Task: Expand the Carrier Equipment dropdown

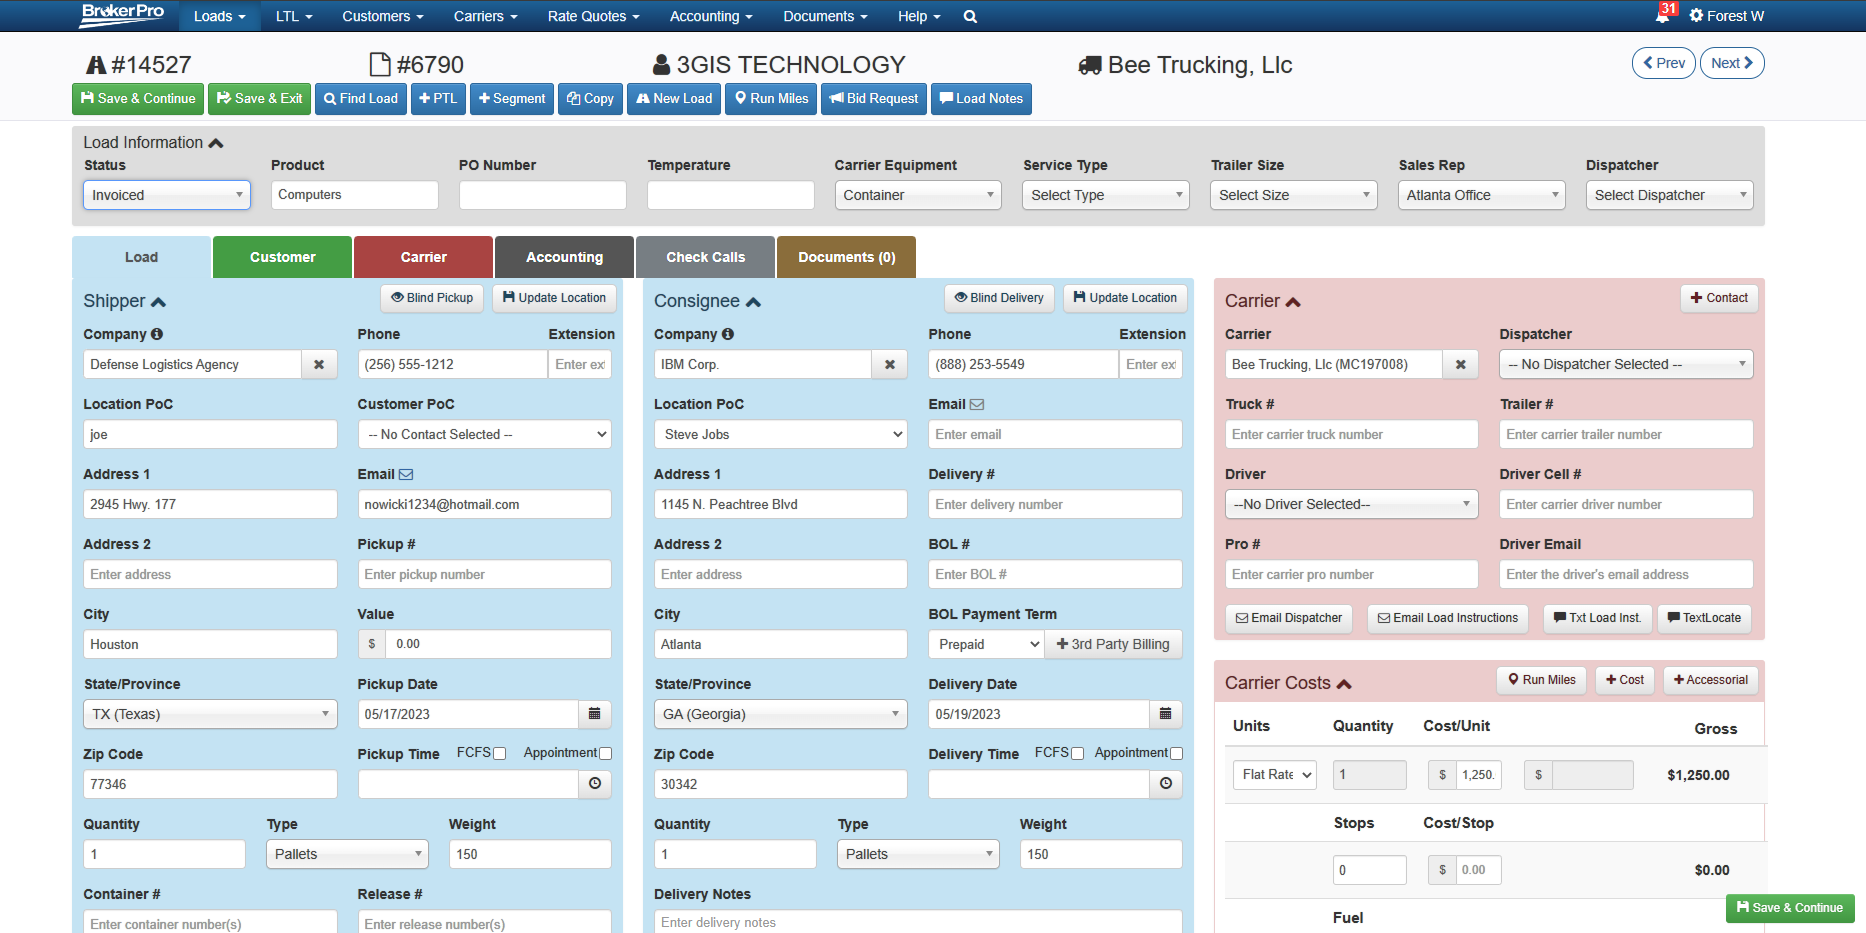Action: coord(918,195)
